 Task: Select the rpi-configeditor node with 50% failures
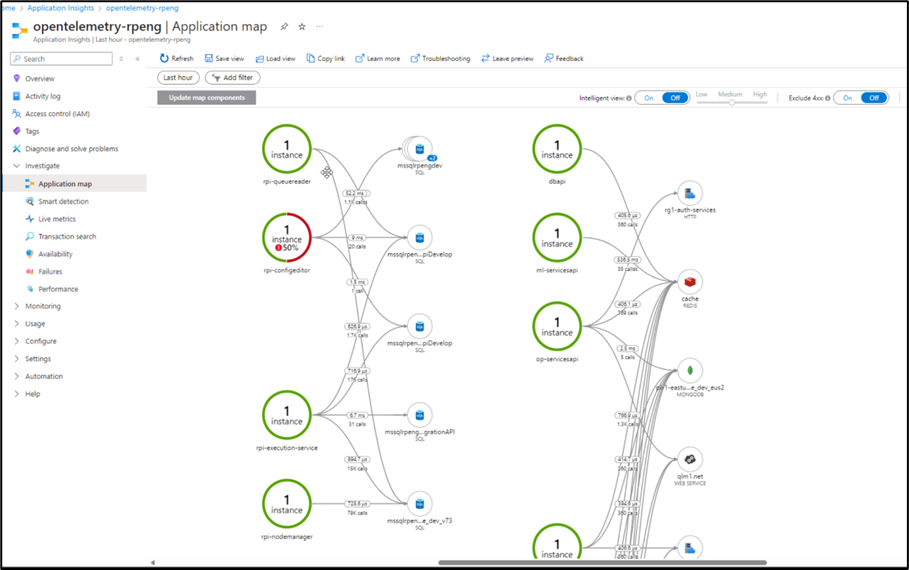pyautogui.click(x=287, y=238)
